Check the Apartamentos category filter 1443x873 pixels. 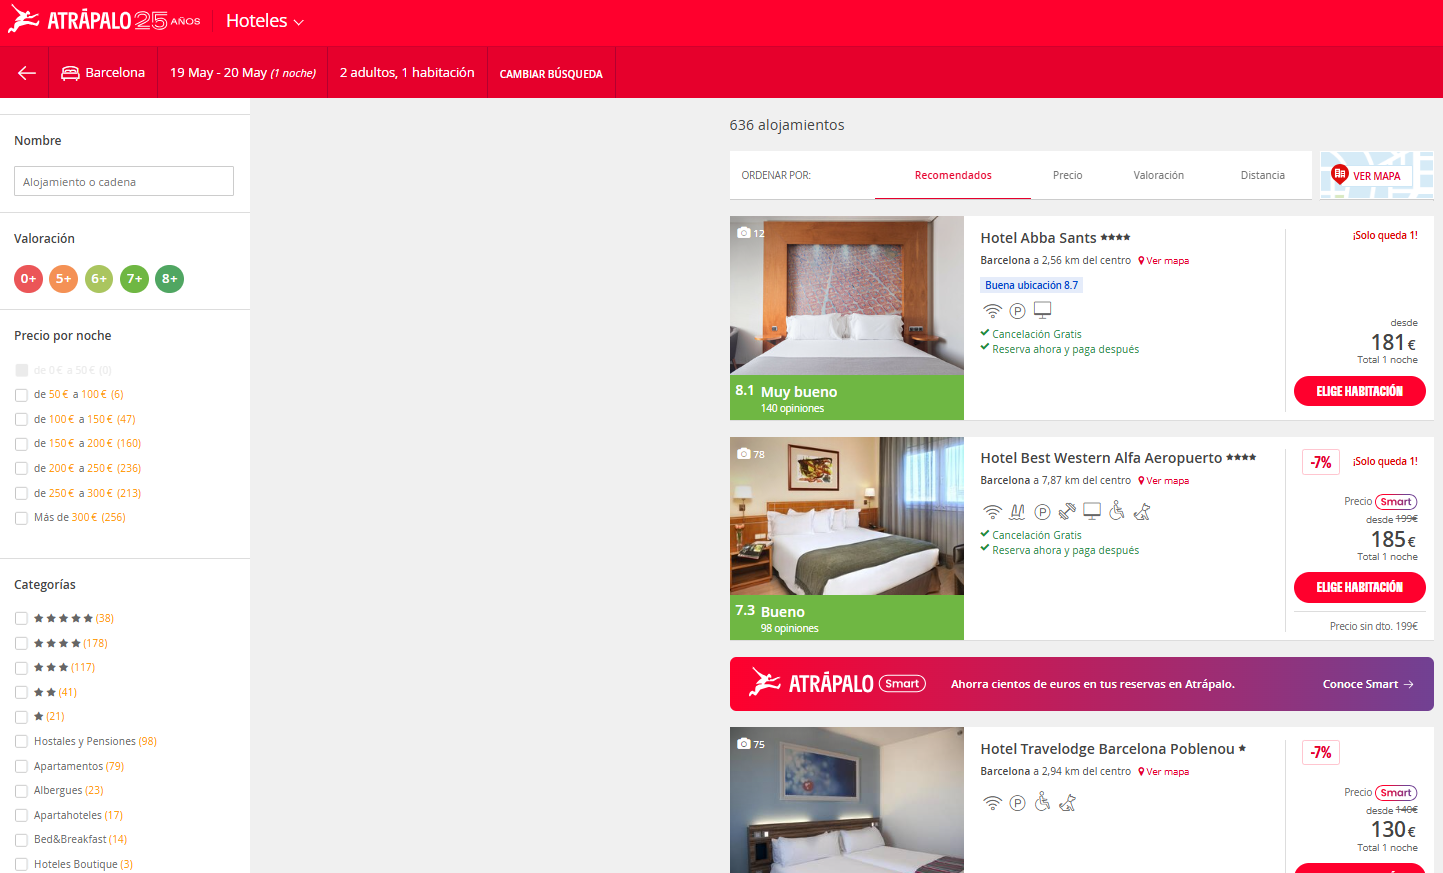point(21,766)
